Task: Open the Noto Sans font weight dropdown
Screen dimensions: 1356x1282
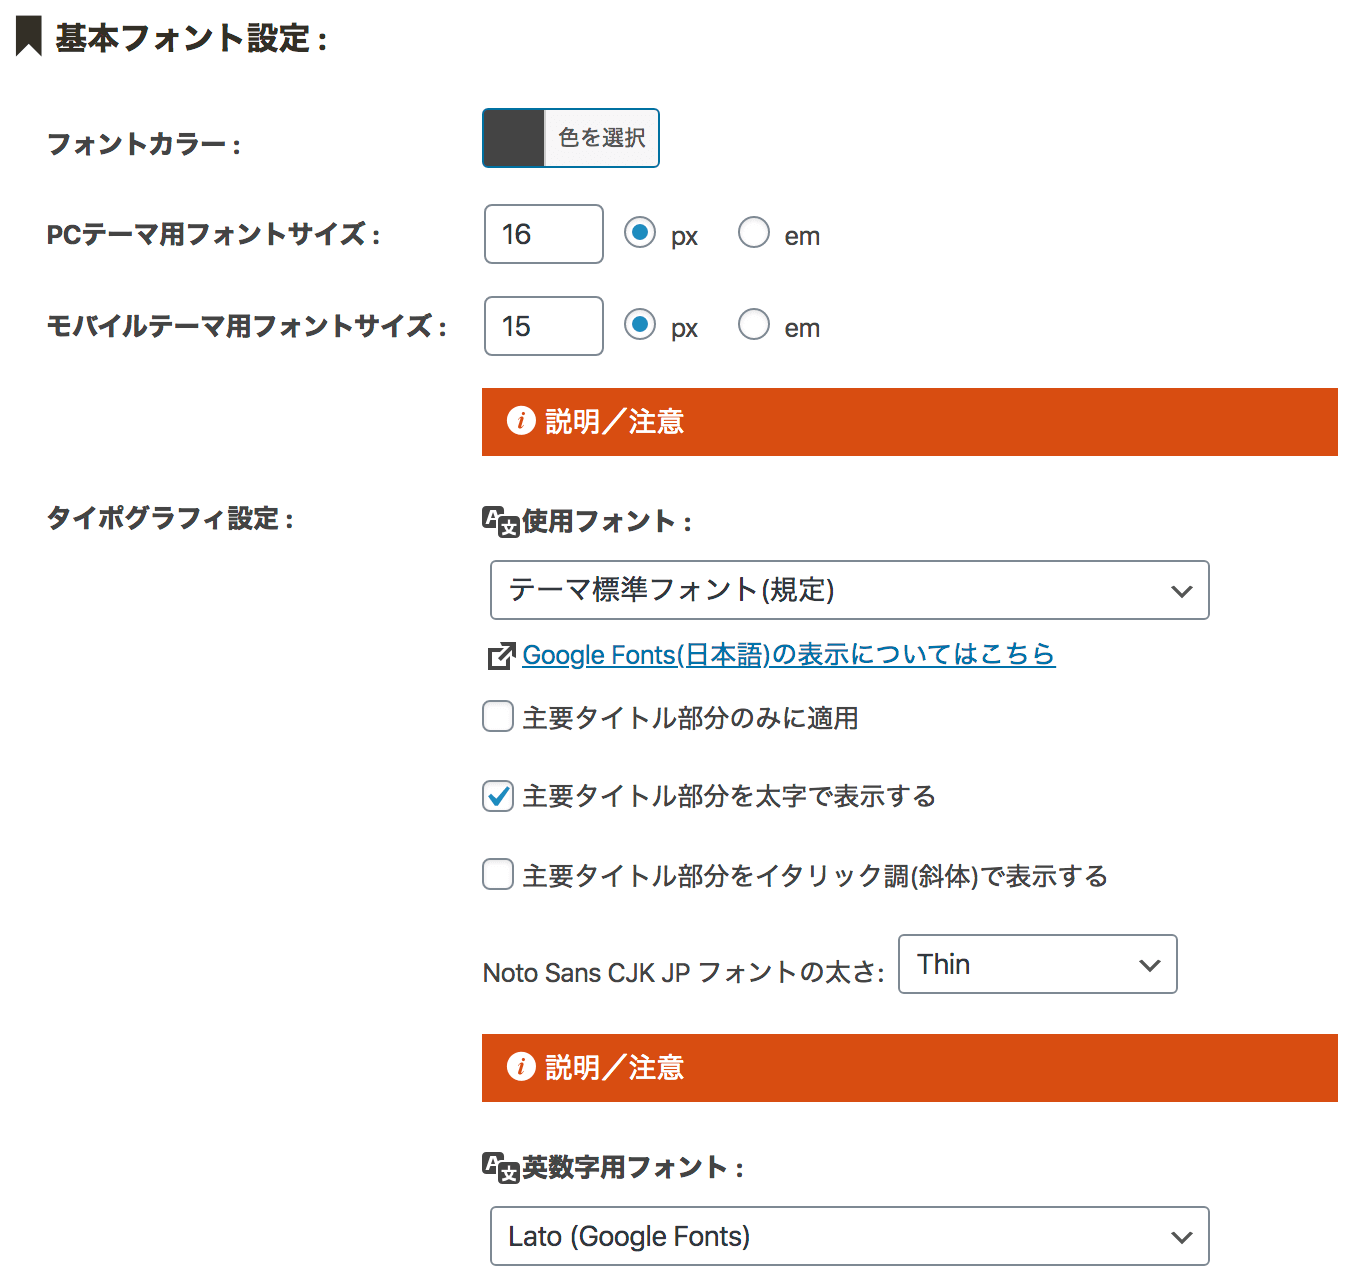Action: 1037,964
